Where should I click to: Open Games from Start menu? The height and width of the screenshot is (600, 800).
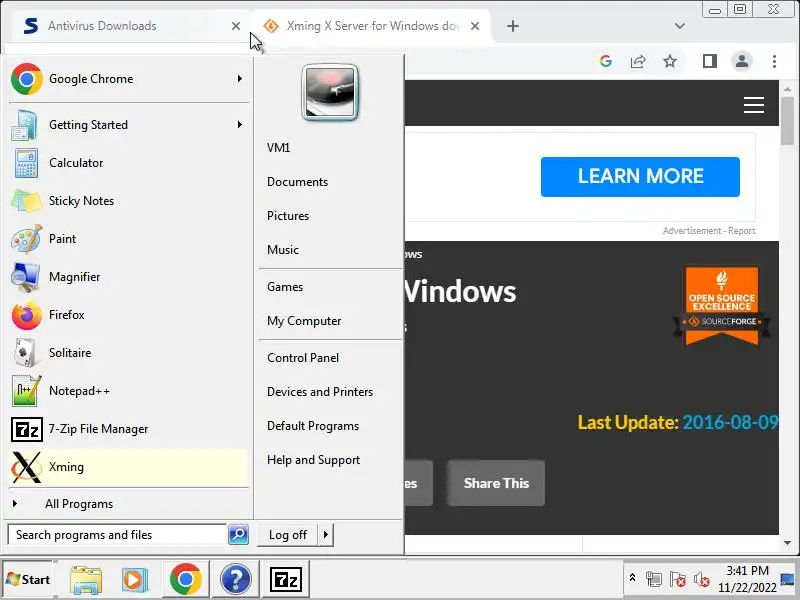(285, 287)
